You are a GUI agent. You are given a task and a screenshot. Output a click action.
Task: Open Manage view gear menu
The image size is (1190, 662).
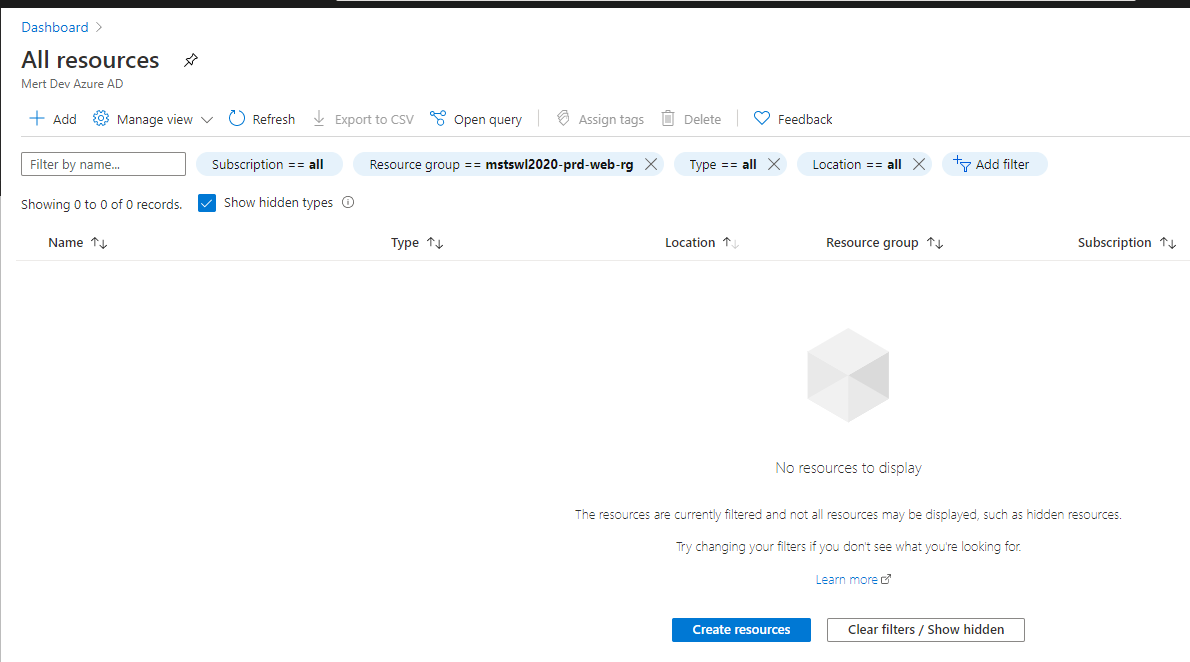[x=153, y=119]
